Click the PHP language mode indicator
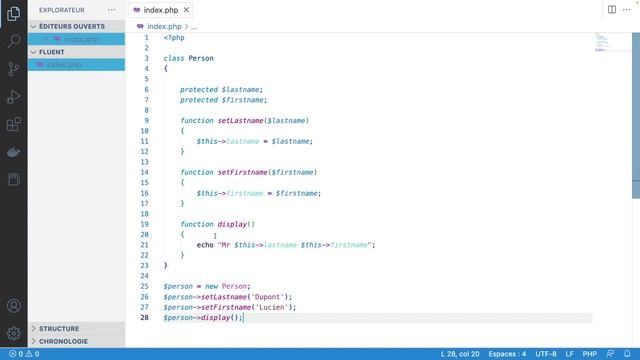 click(x=589, y=354)
